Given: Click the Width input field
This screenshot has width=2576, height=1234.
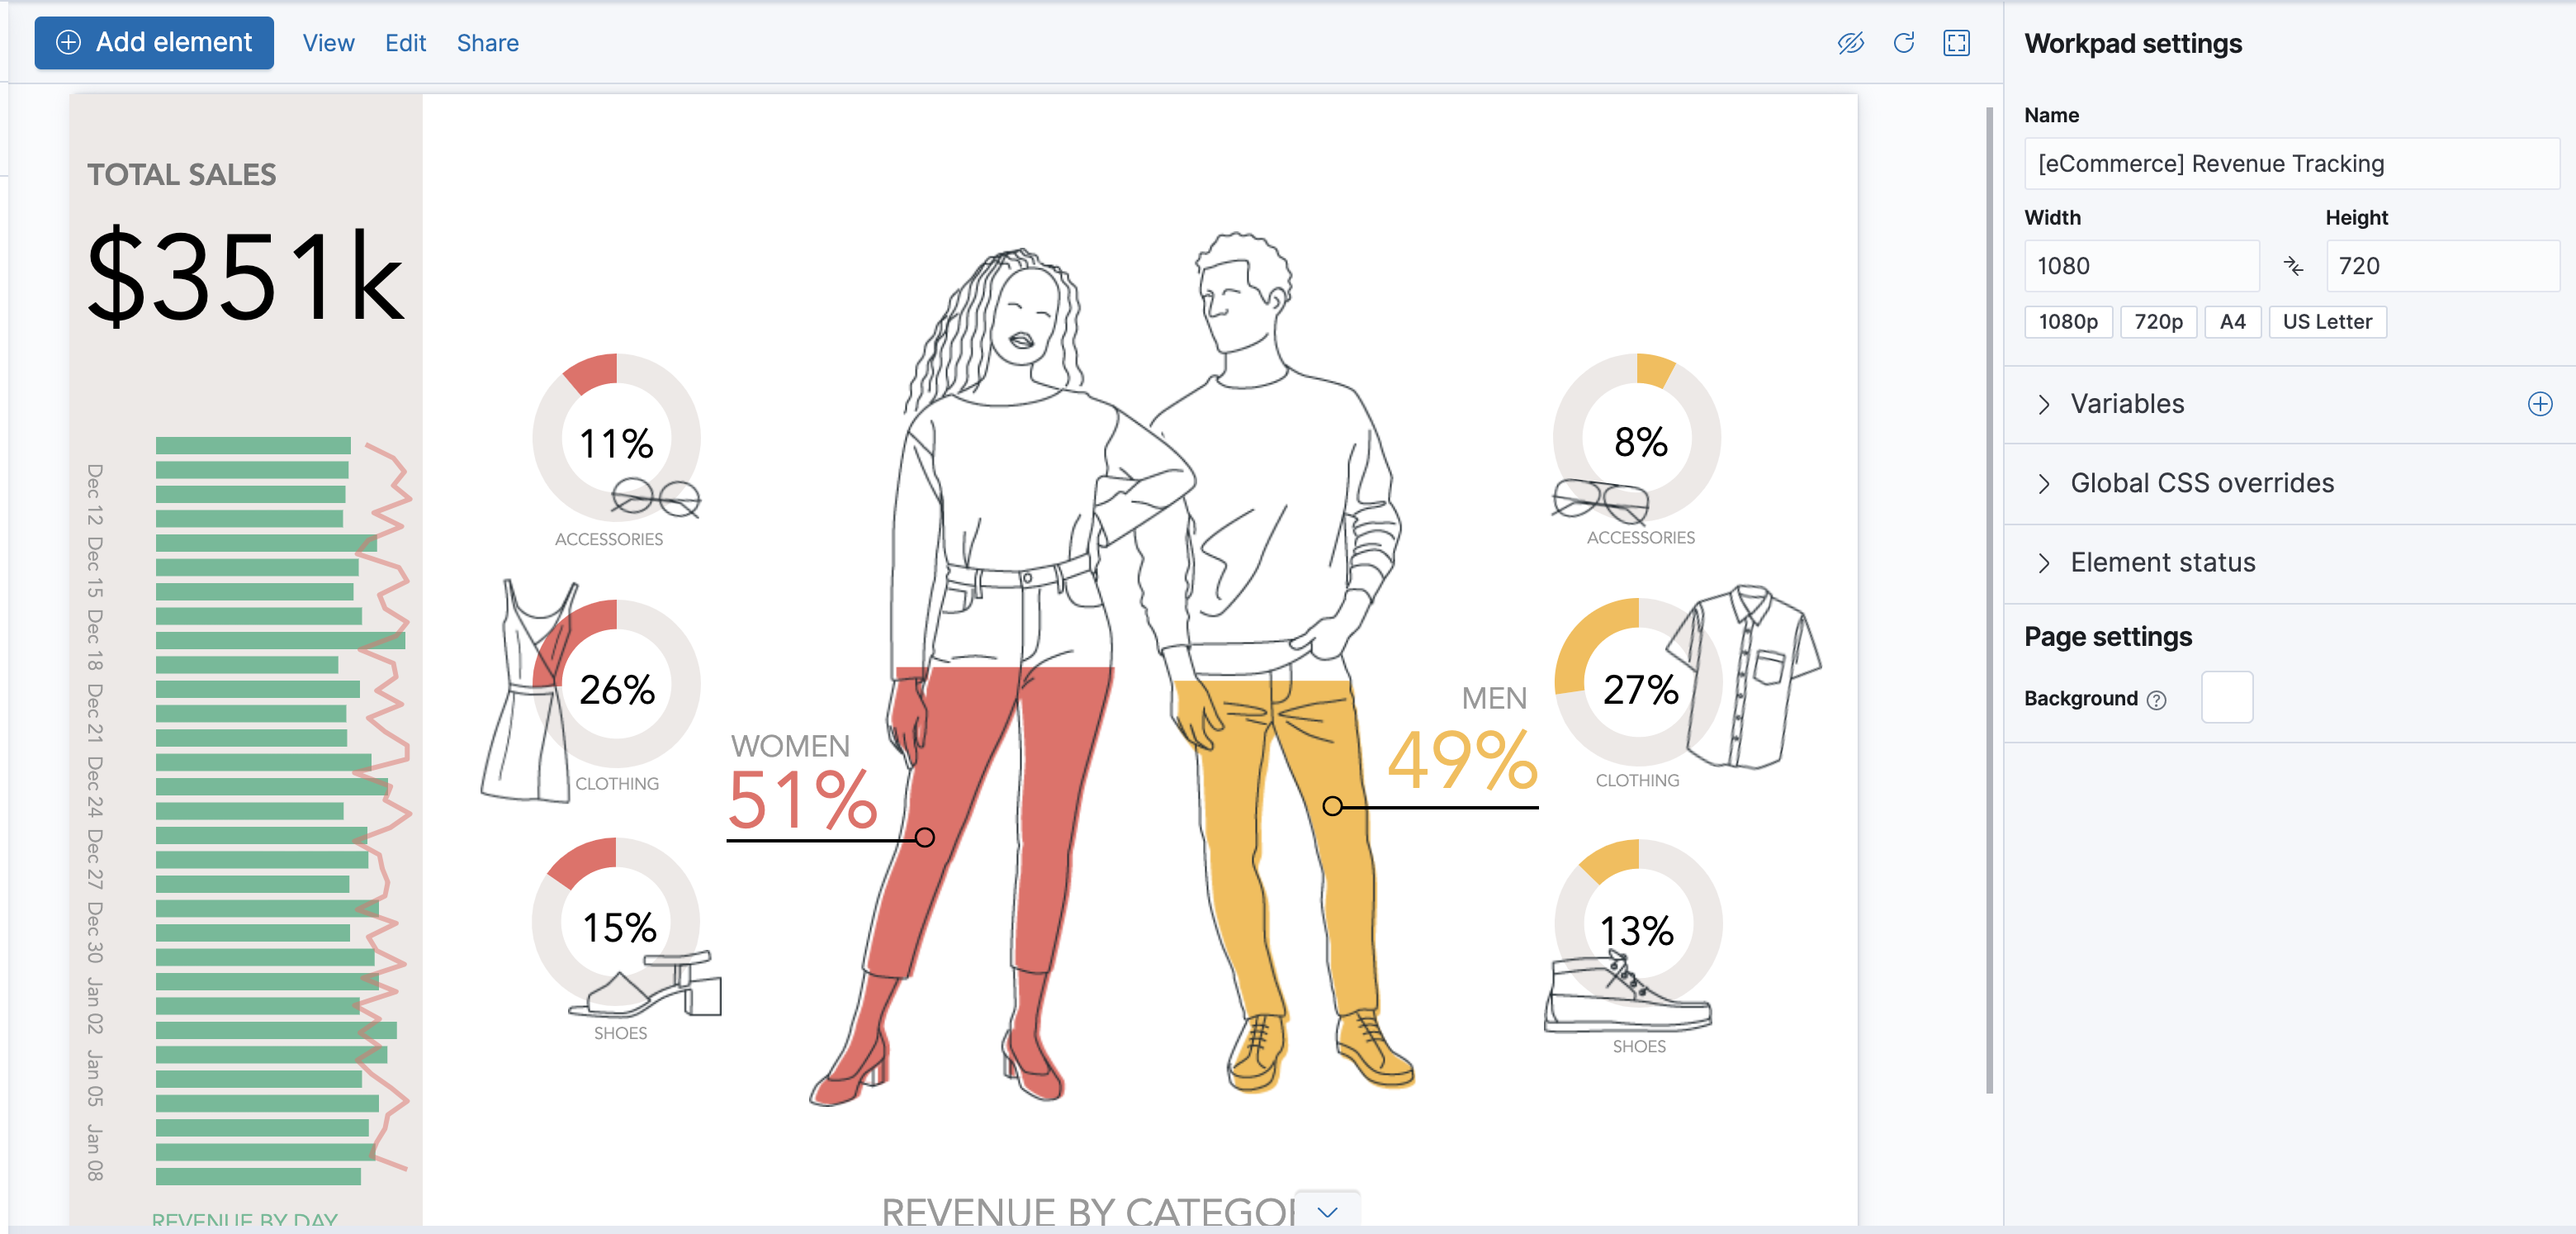Looking at the screenshot, I should 2141,266.
